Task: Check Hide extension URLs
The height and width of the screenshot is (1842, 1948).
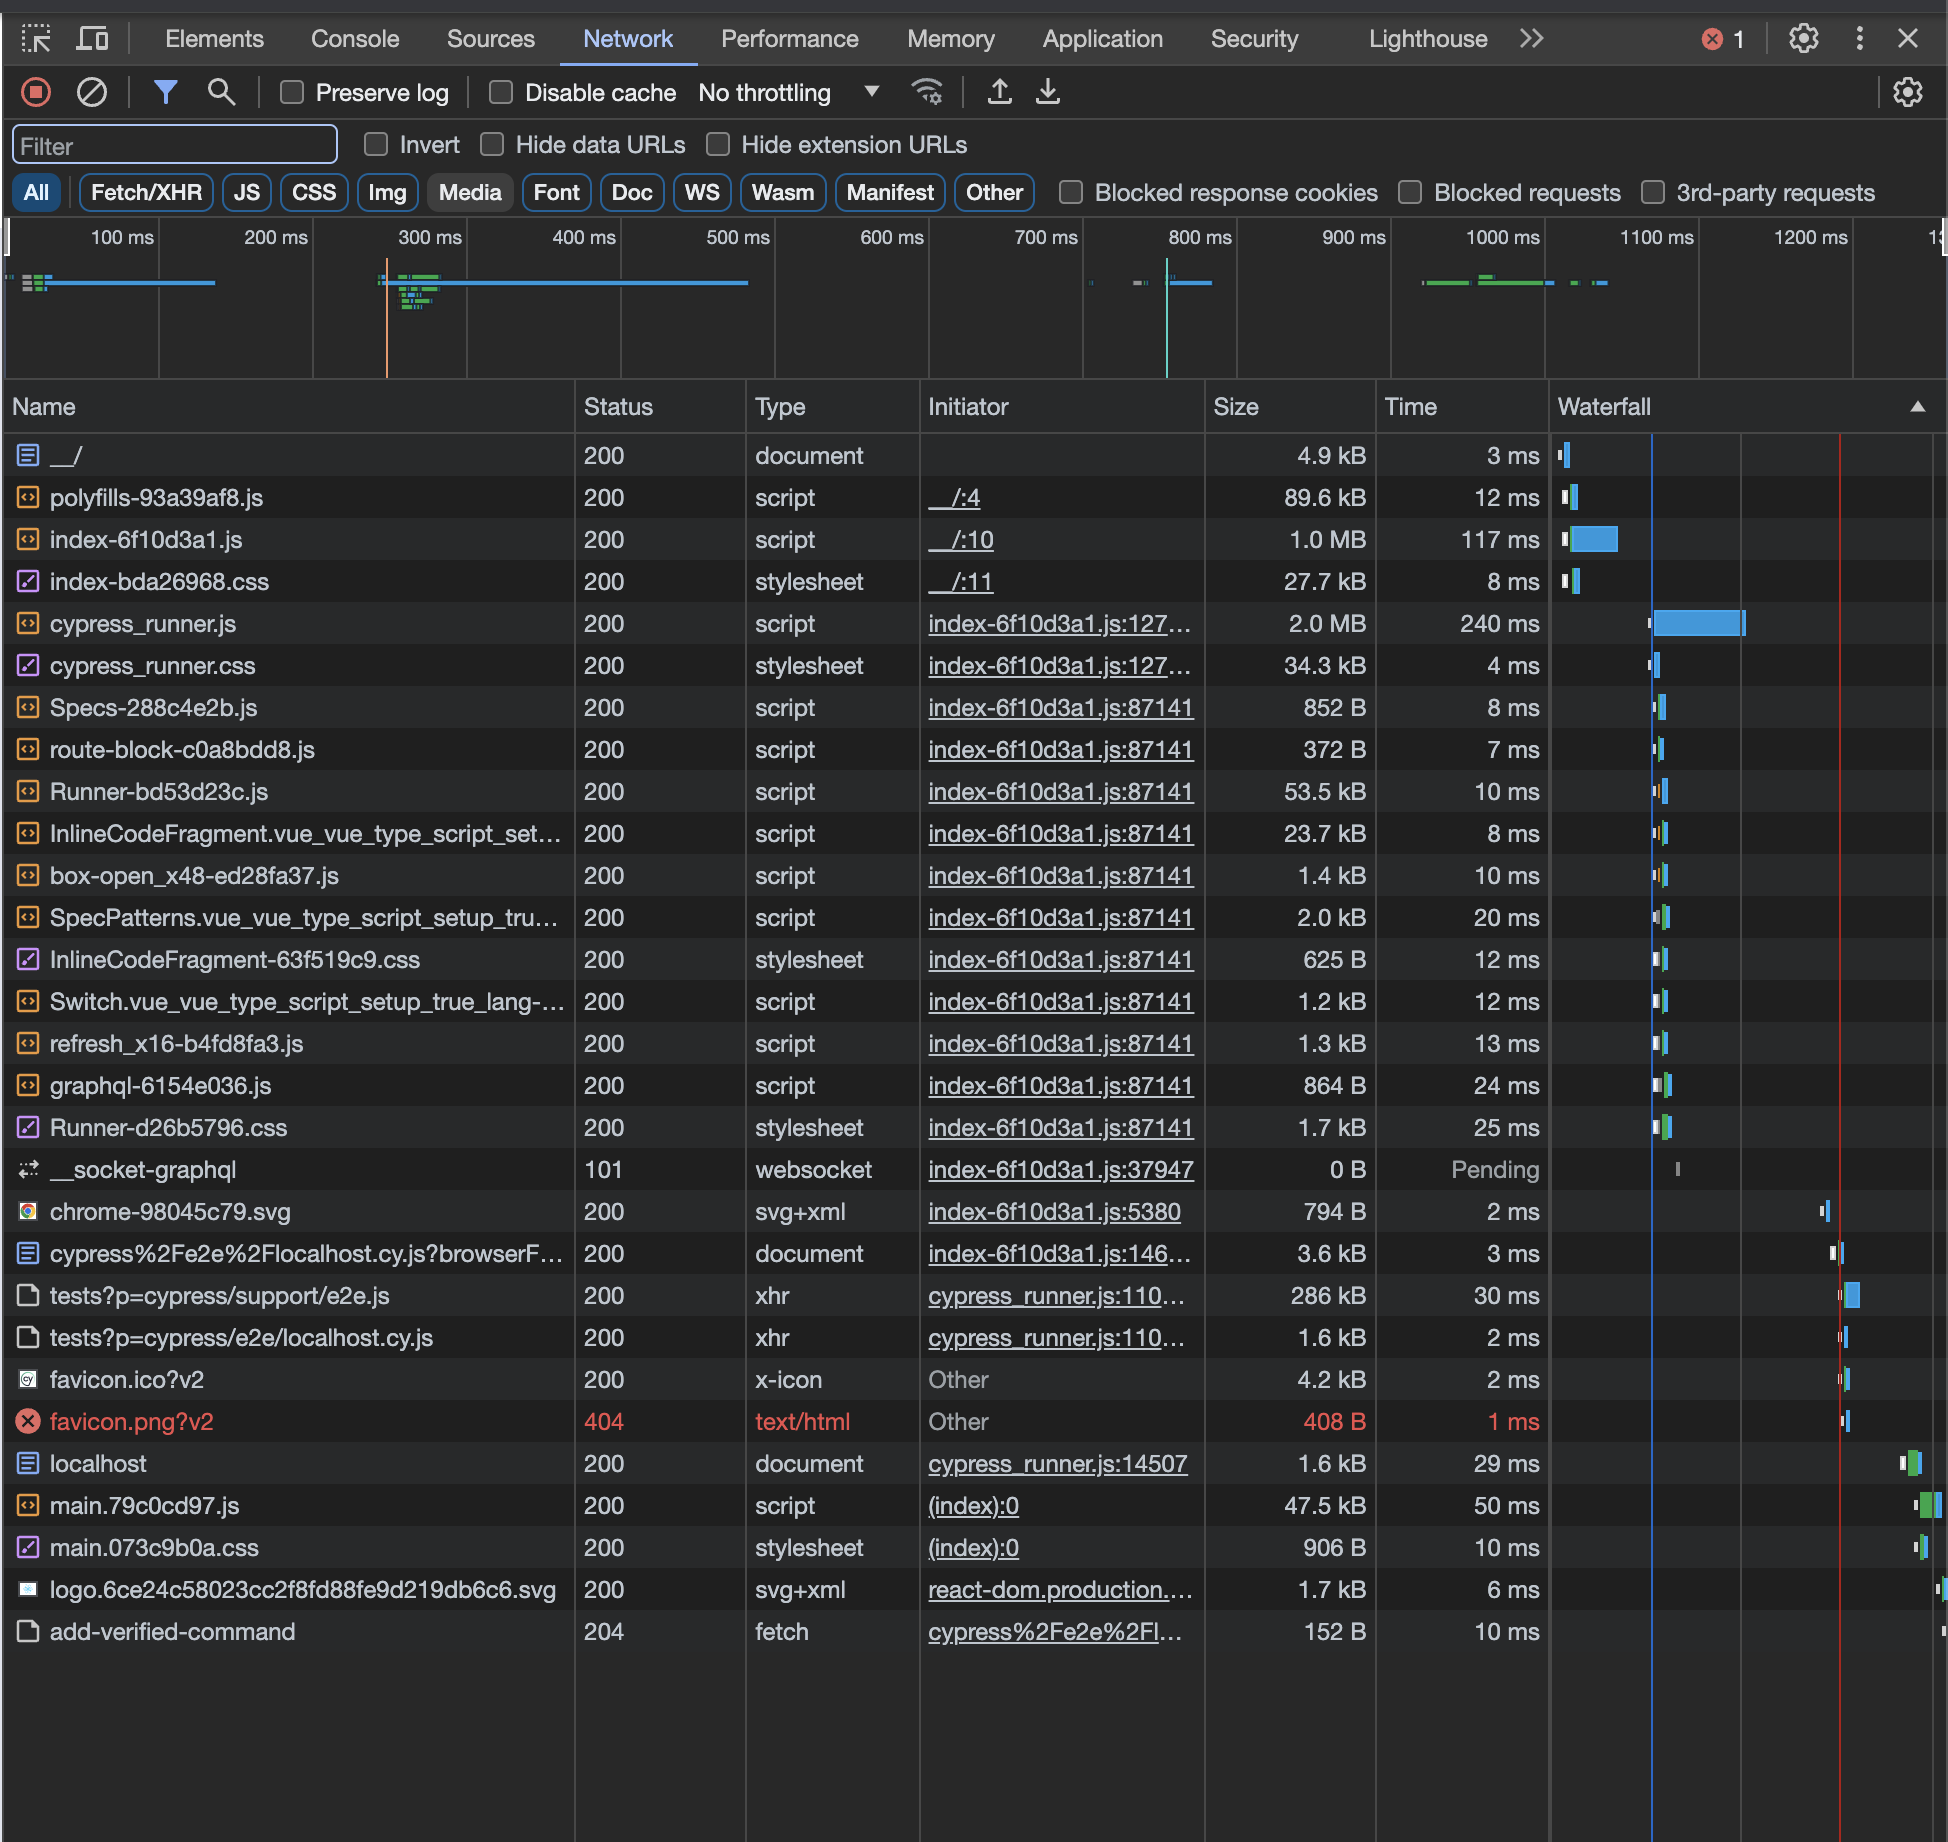Action: point(718,145)
